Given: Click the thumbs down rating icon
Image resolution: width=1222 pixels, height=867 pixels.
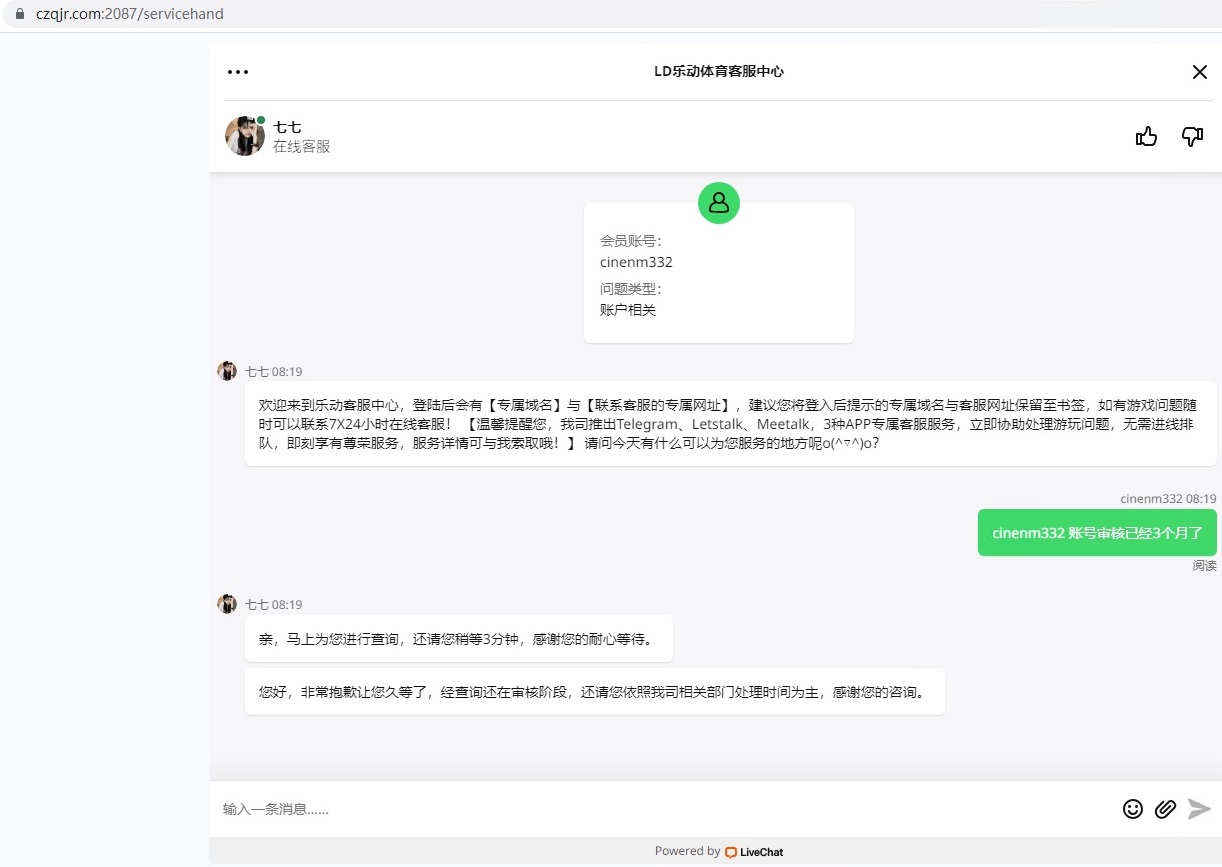Looking at the screenshot, I should point(1192,137).
